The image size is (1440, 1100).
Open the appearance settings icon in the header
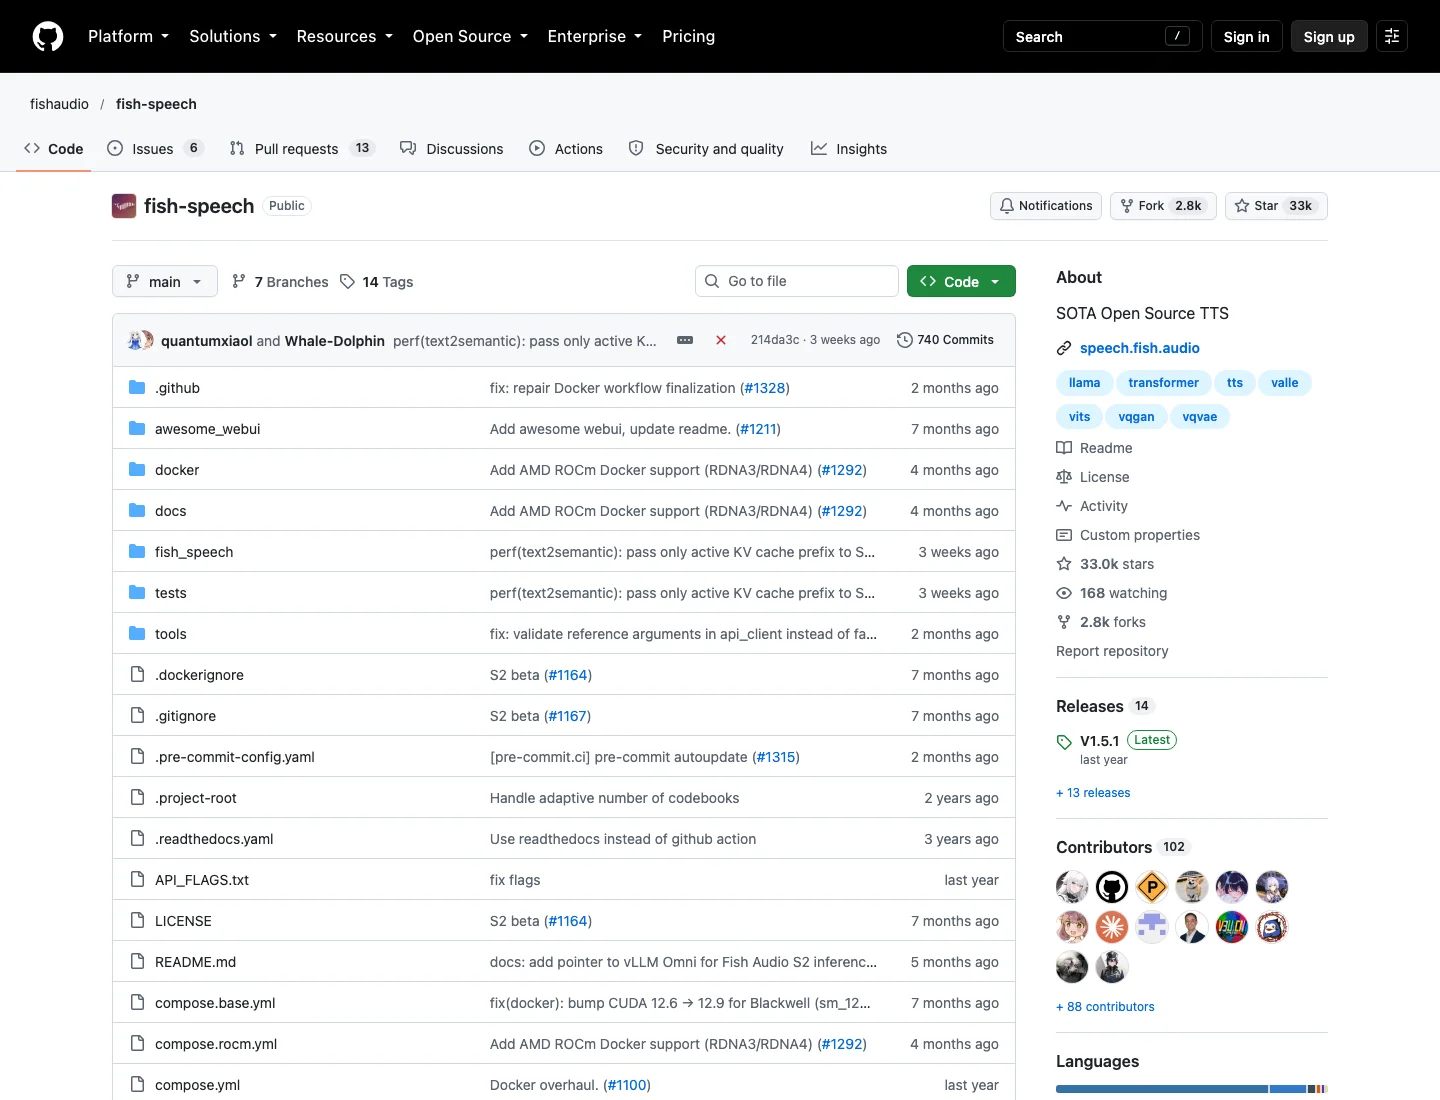1392,36
